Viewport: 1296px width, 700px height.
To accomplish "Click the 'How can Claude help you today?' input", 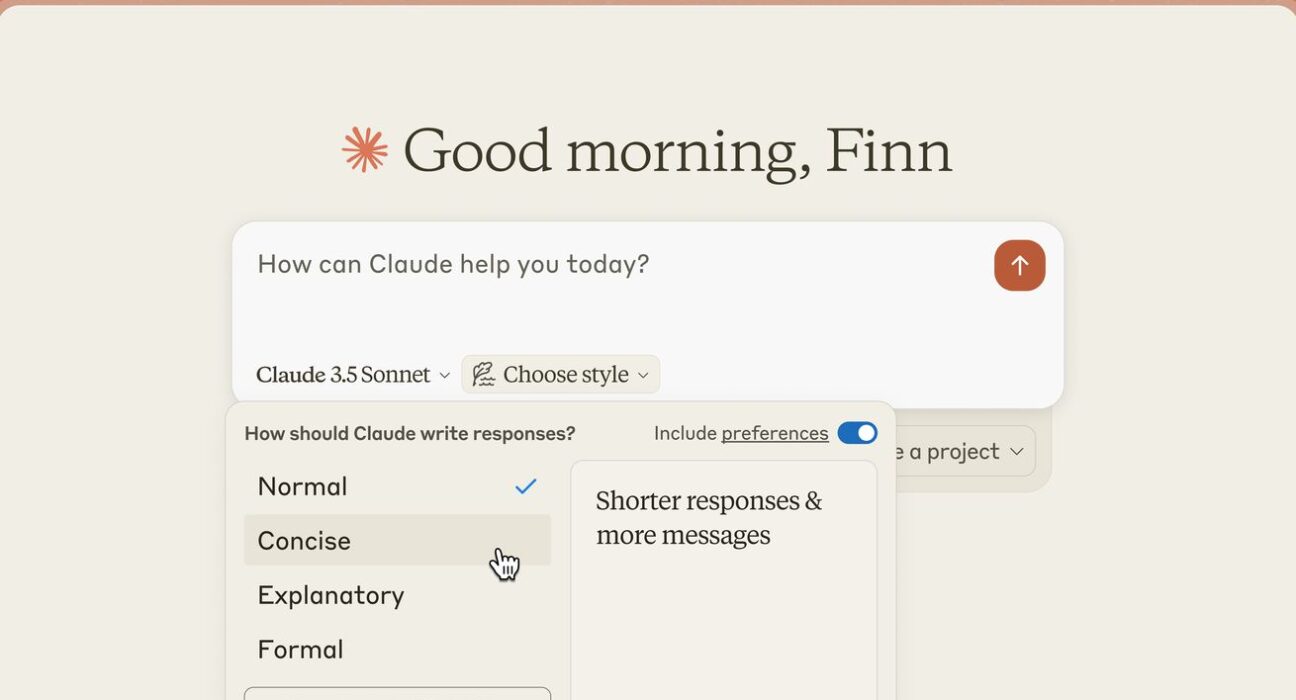I will (453, 264).
